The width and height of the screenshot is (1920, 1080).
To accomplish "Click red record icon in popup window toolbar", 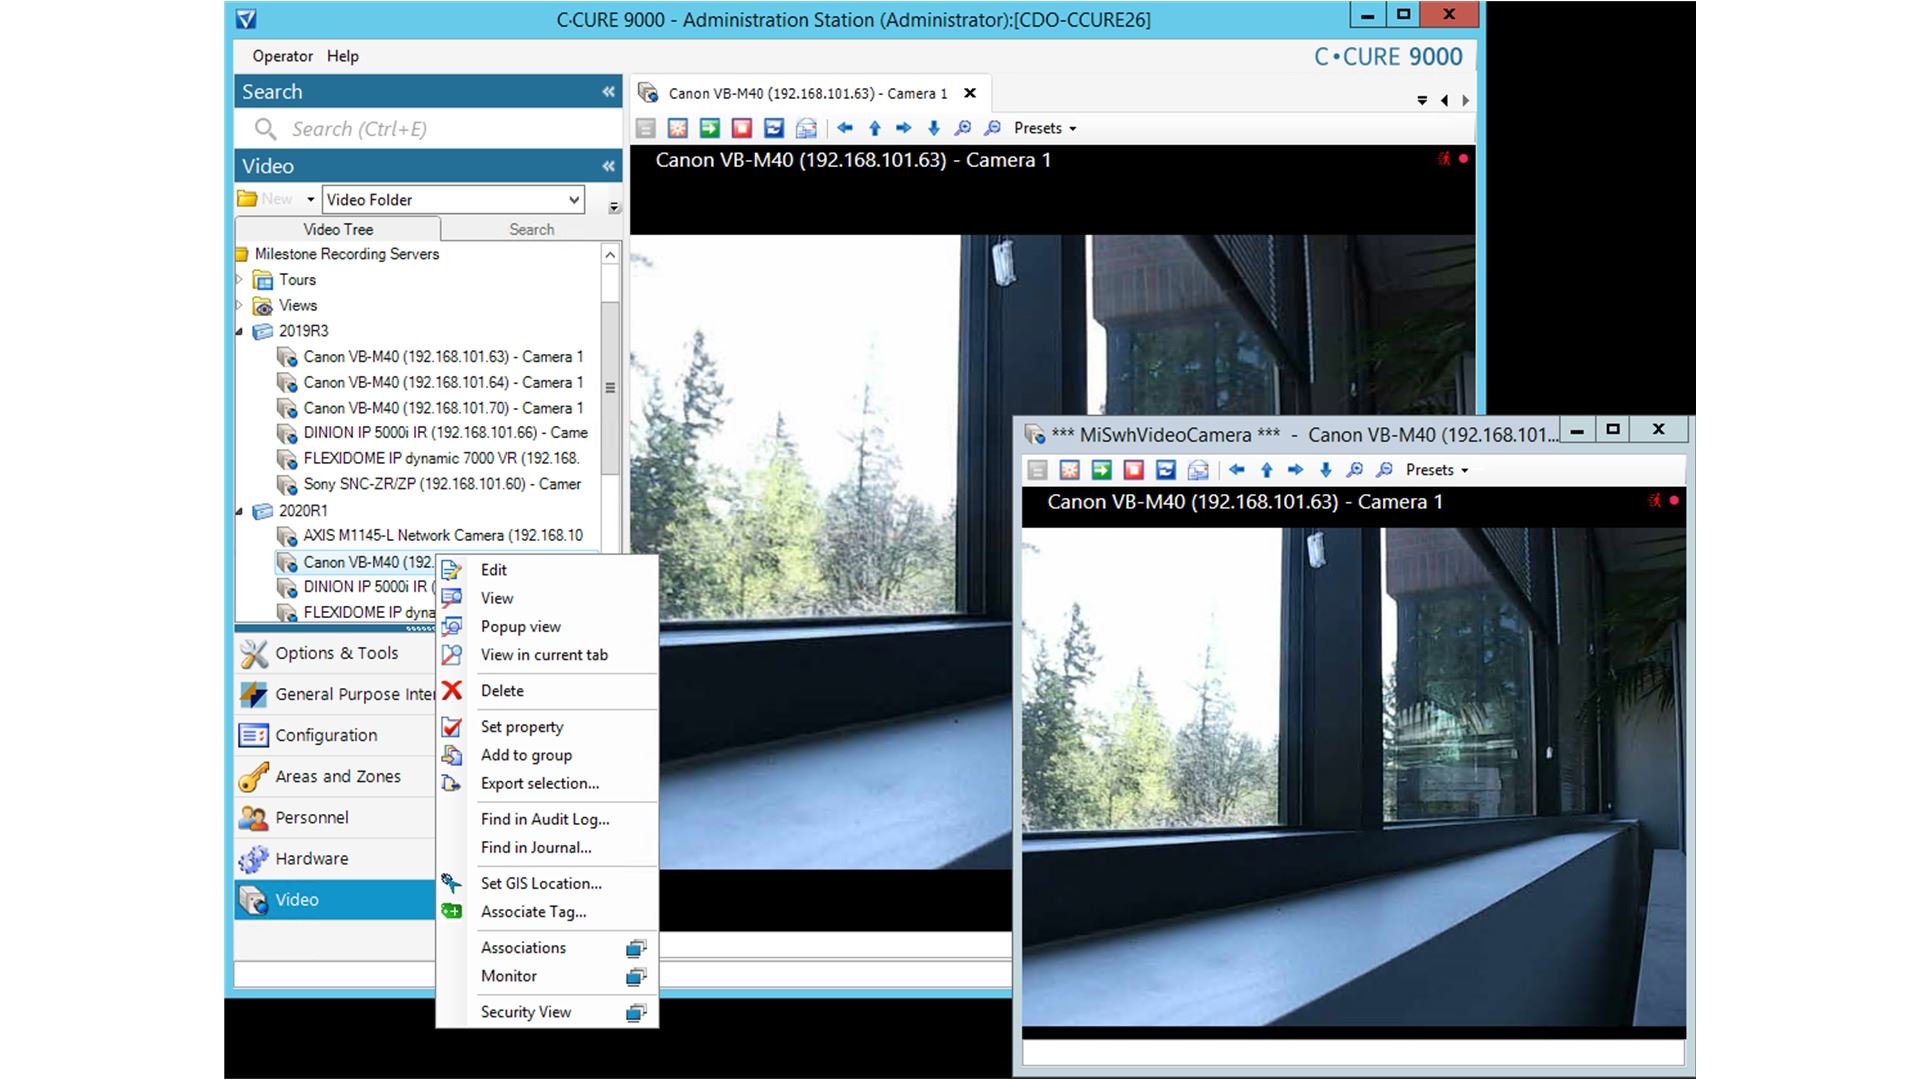I will [x=1134, y=470].
